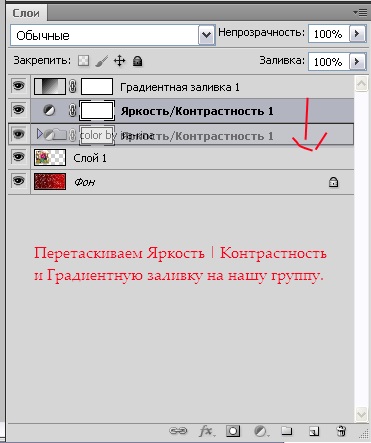Toggle lock transparent pixels
This screenshot has width=371, height=443.
tap(83, 61)
